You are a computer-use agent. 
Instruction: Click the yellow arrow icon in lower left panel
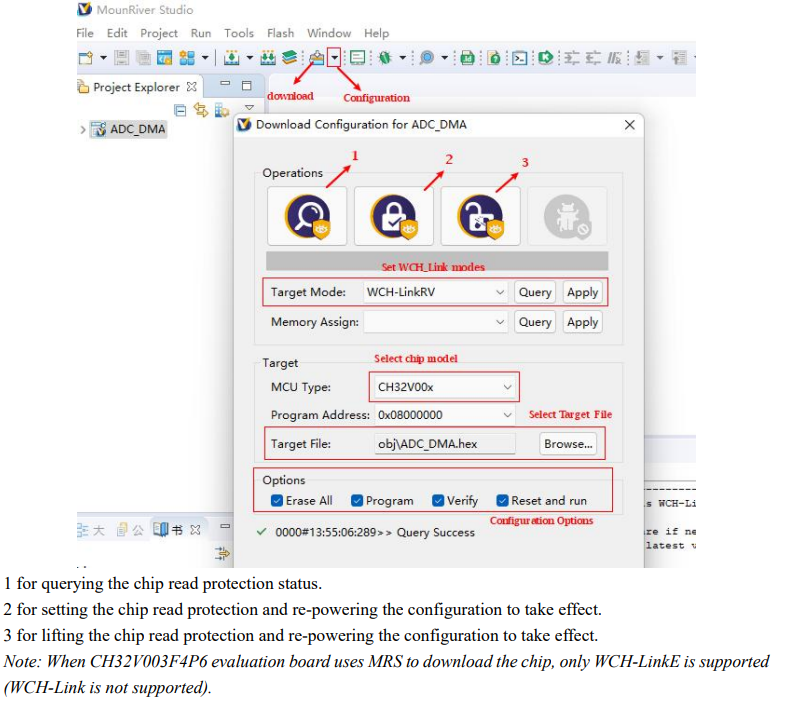pyautogui.click(x=221, y=553)
